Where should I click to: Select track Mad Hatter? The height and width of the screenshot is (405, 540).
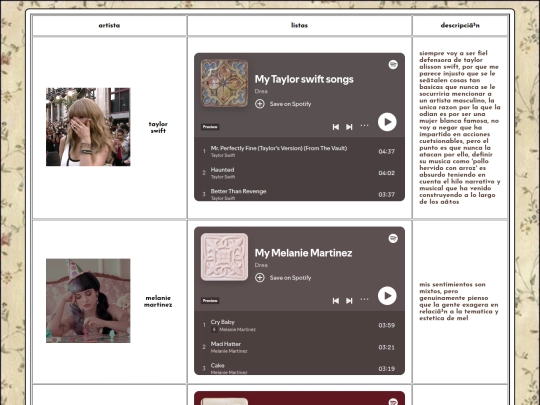(x=299, y=347)
